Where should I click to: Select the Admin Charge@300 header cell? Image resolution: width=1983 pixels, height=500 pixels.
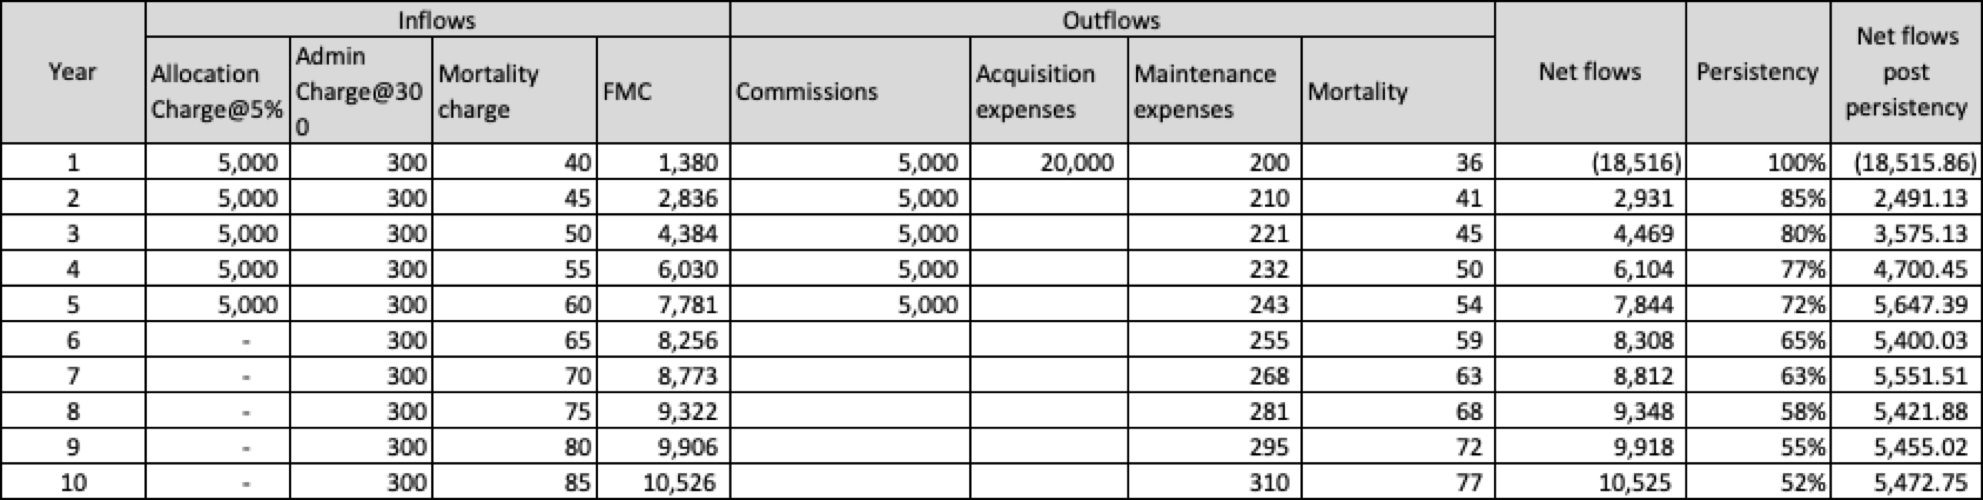tap(360, 91)
